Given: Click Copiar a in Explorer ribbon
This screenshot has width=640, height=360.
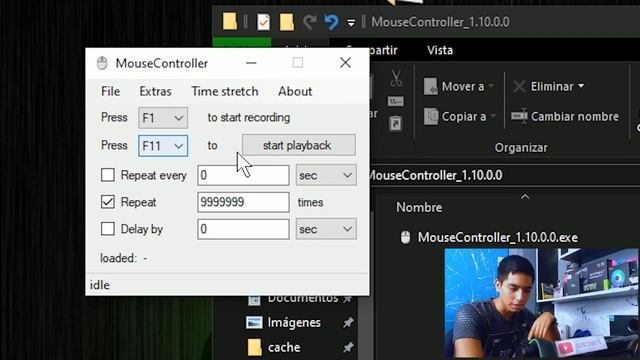Looking at the screenshot, I should point(460,116).
